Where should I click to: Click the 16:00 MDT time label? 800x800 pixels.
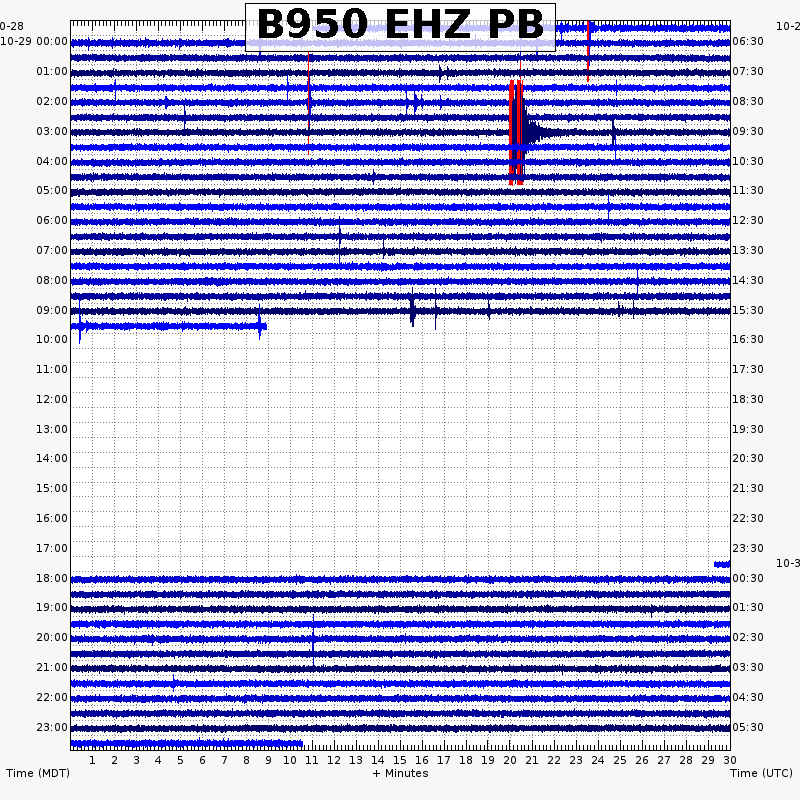click(52, 518)
